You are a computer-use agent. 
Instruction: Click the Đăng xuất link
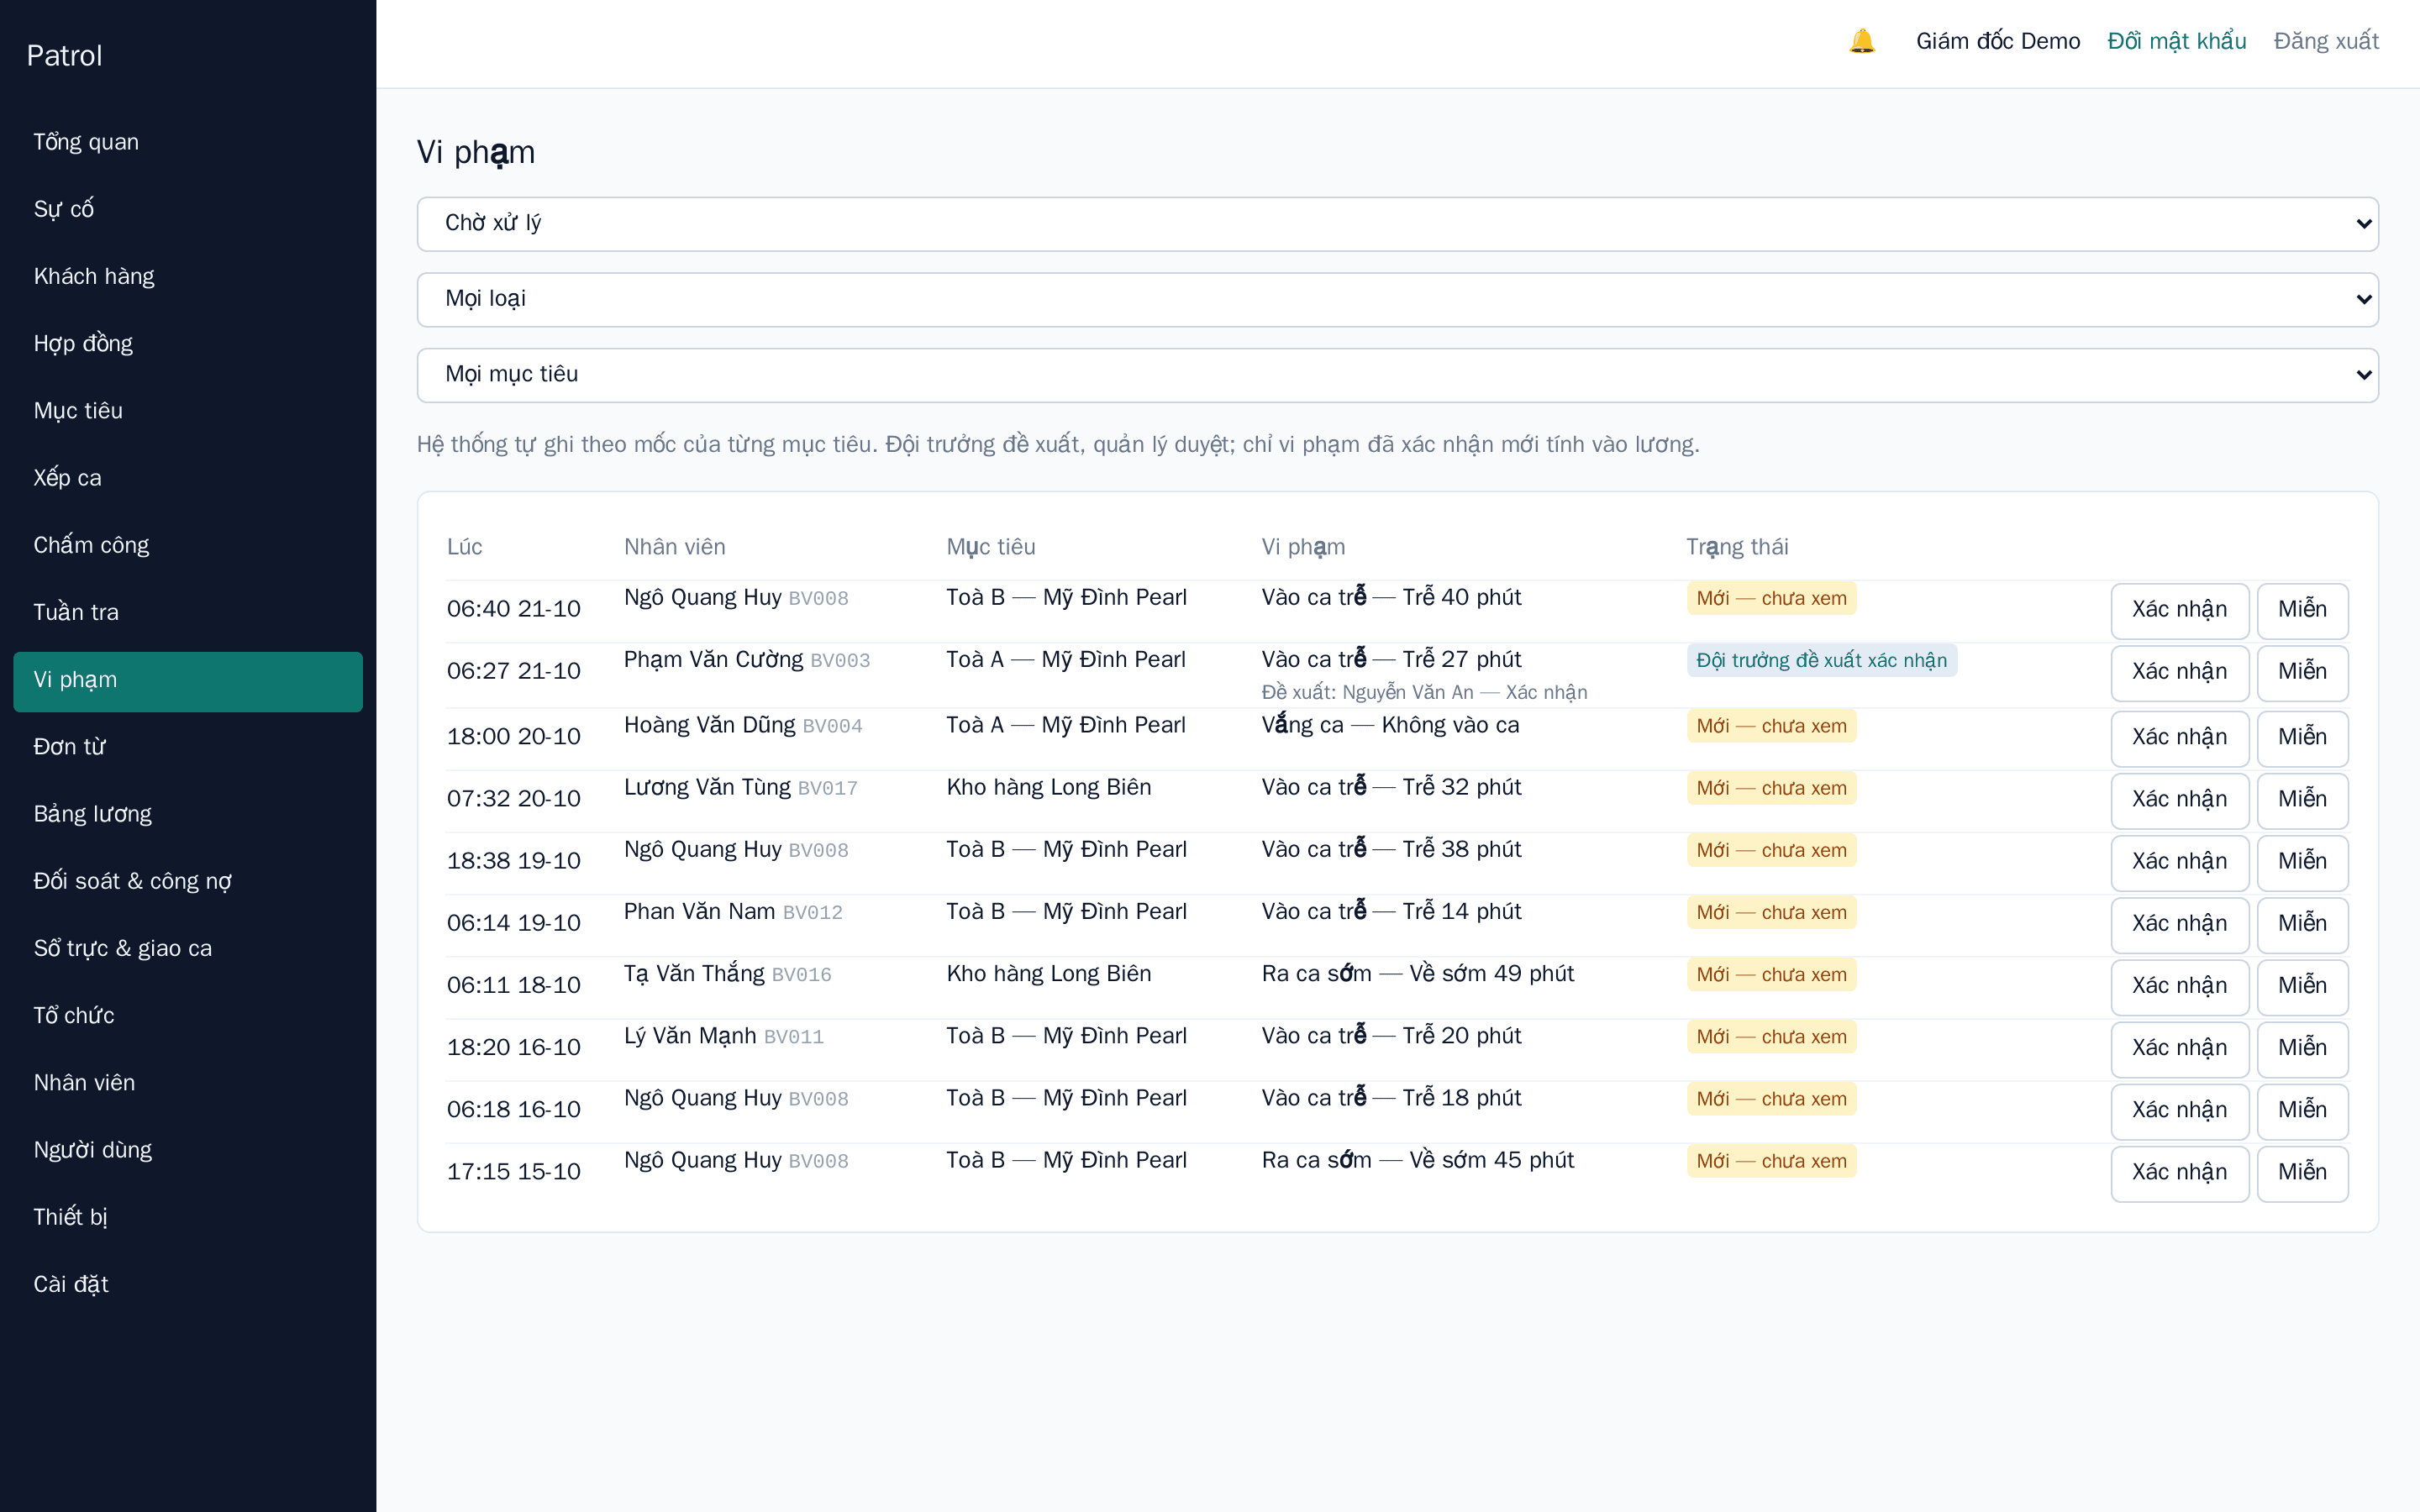[2326, 41]
